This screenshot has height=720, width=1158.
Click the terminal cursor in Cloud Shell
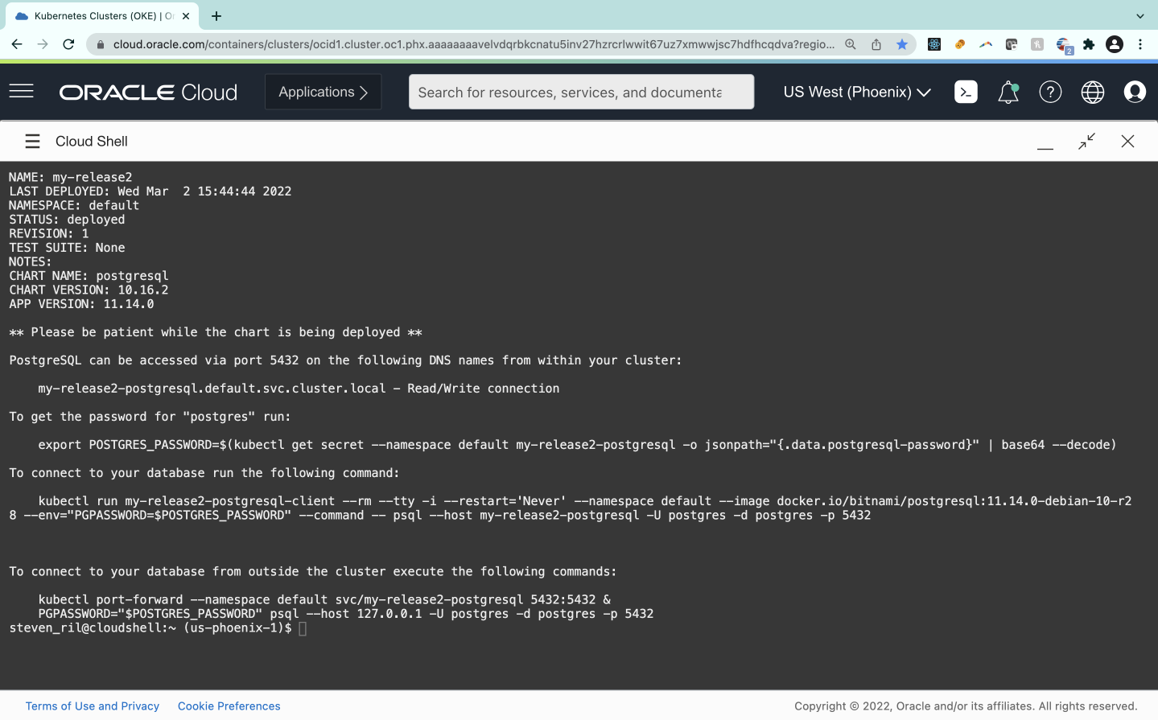click(302, 628)
